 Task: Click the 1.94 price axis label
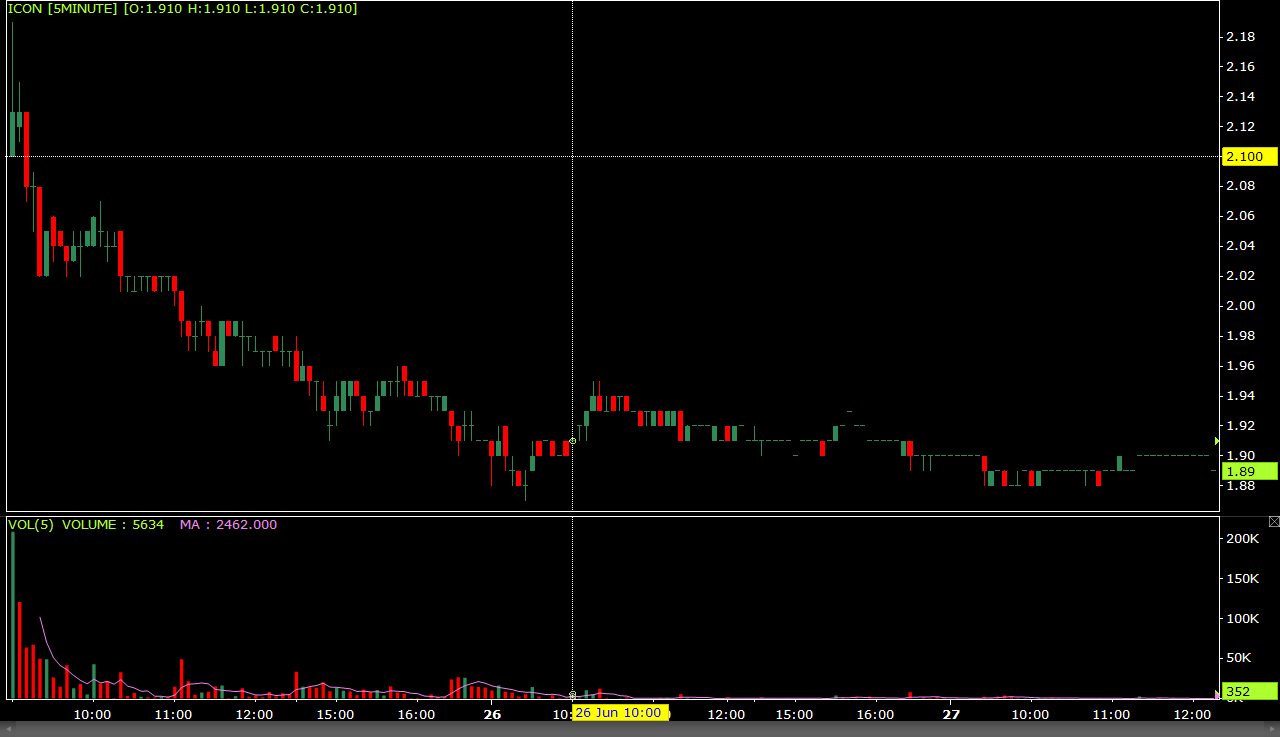1240,396
